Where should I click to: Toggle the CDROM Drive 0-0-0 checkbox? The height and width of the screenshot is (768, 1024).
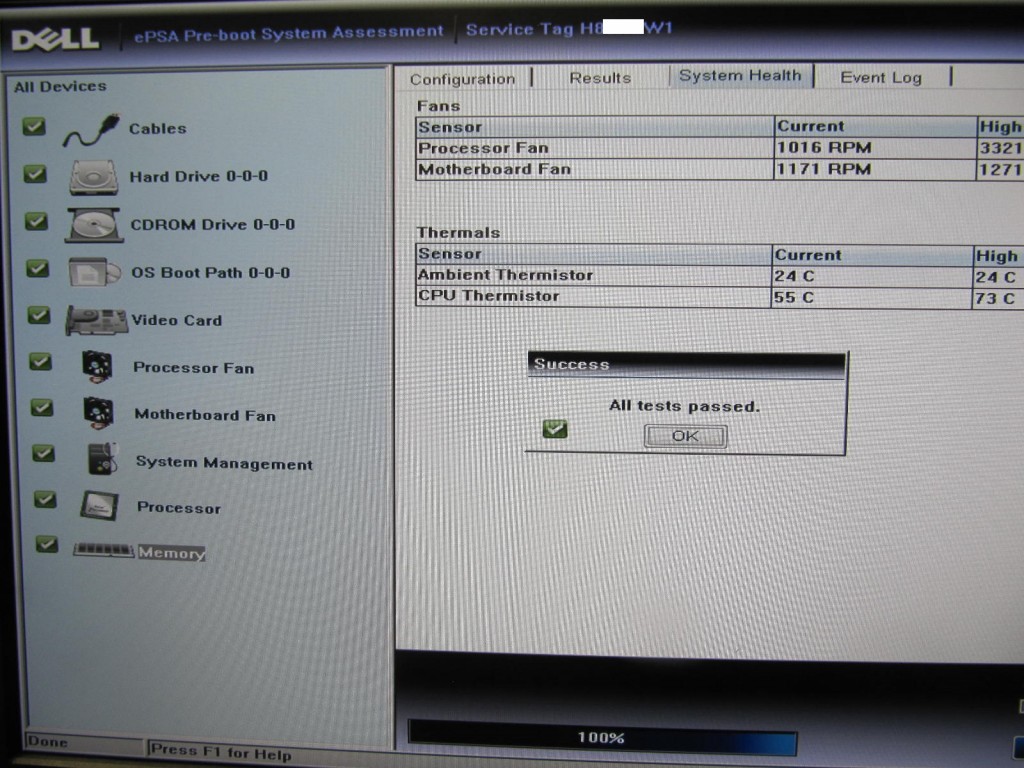pos(37,222)
